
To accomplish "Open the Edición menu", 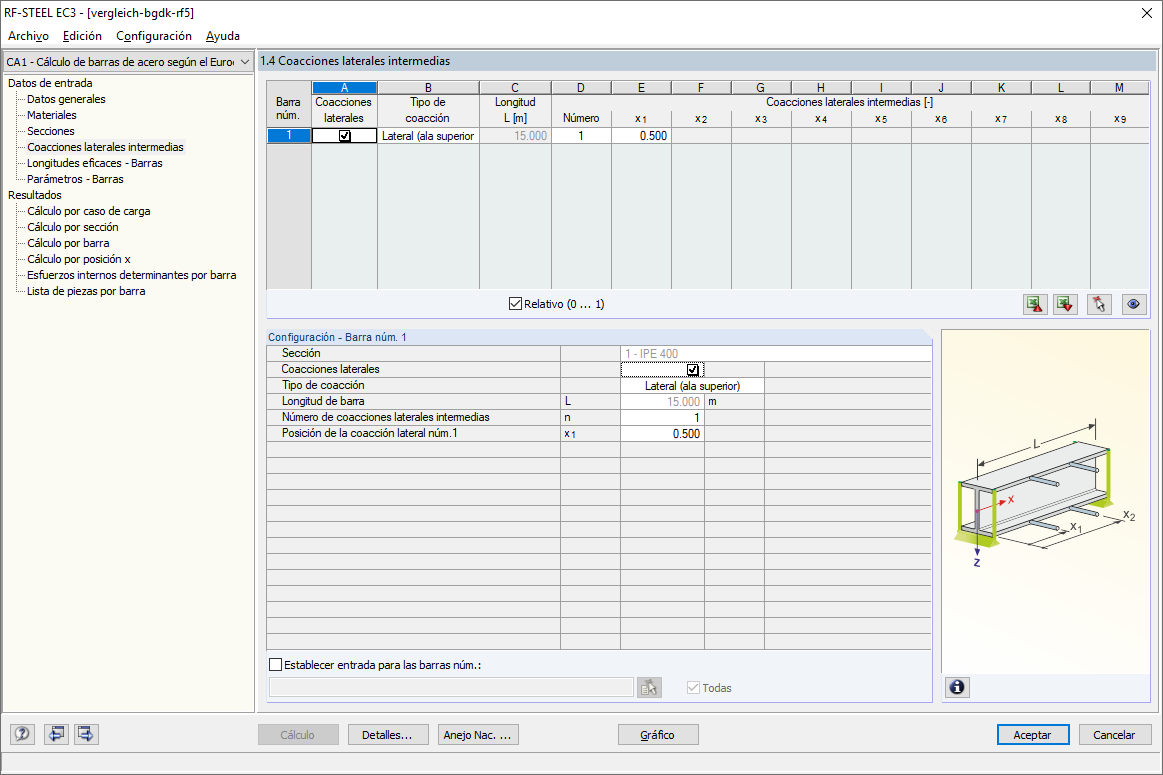I will click(x=82, y=36).
